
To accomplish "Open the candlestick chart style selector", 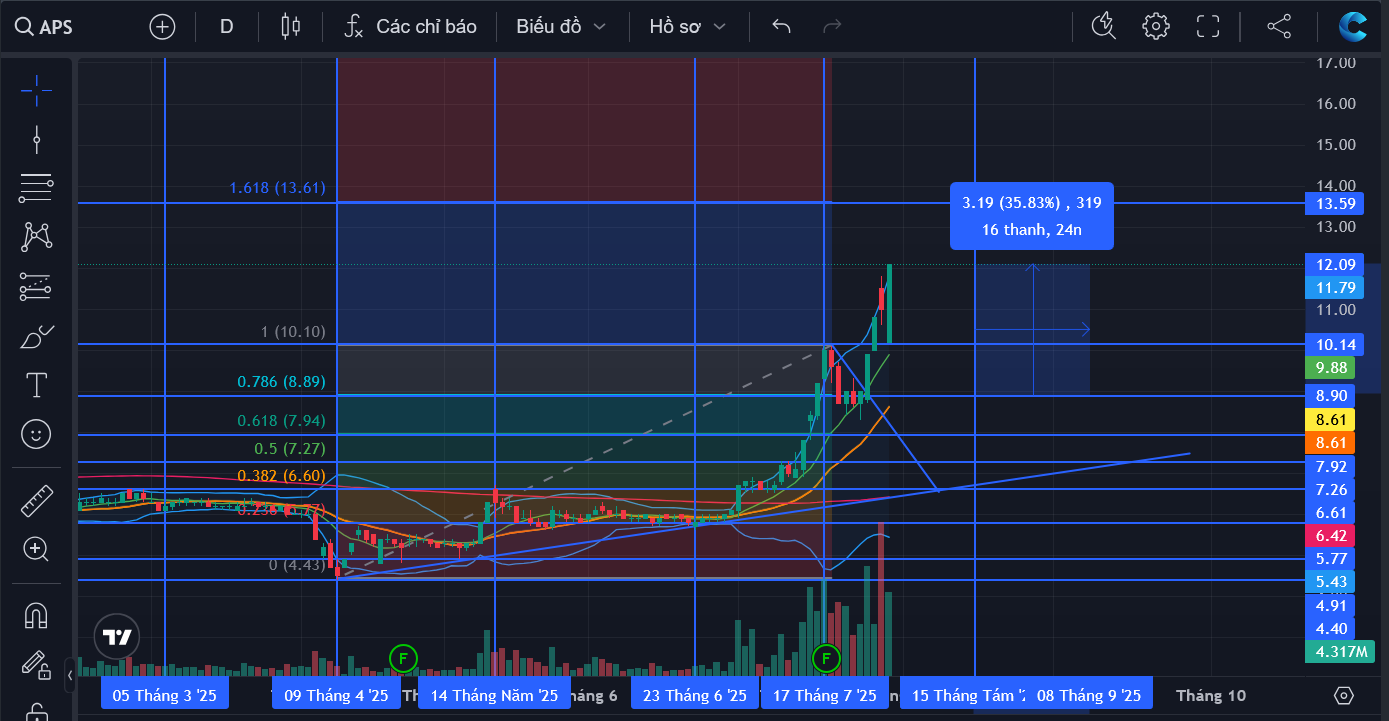I will pos(291,27).
